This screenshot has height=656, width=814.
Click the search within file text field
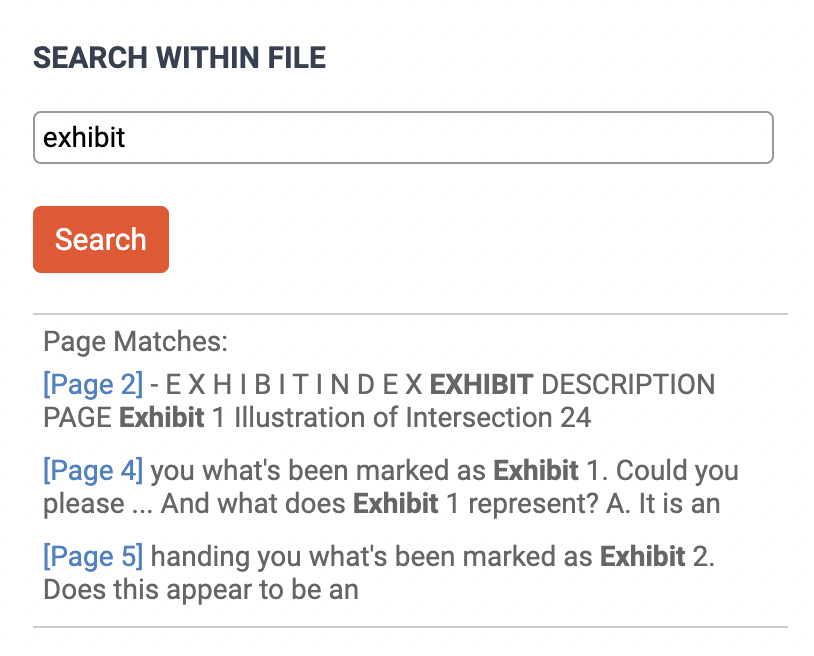tap(403, 137)
